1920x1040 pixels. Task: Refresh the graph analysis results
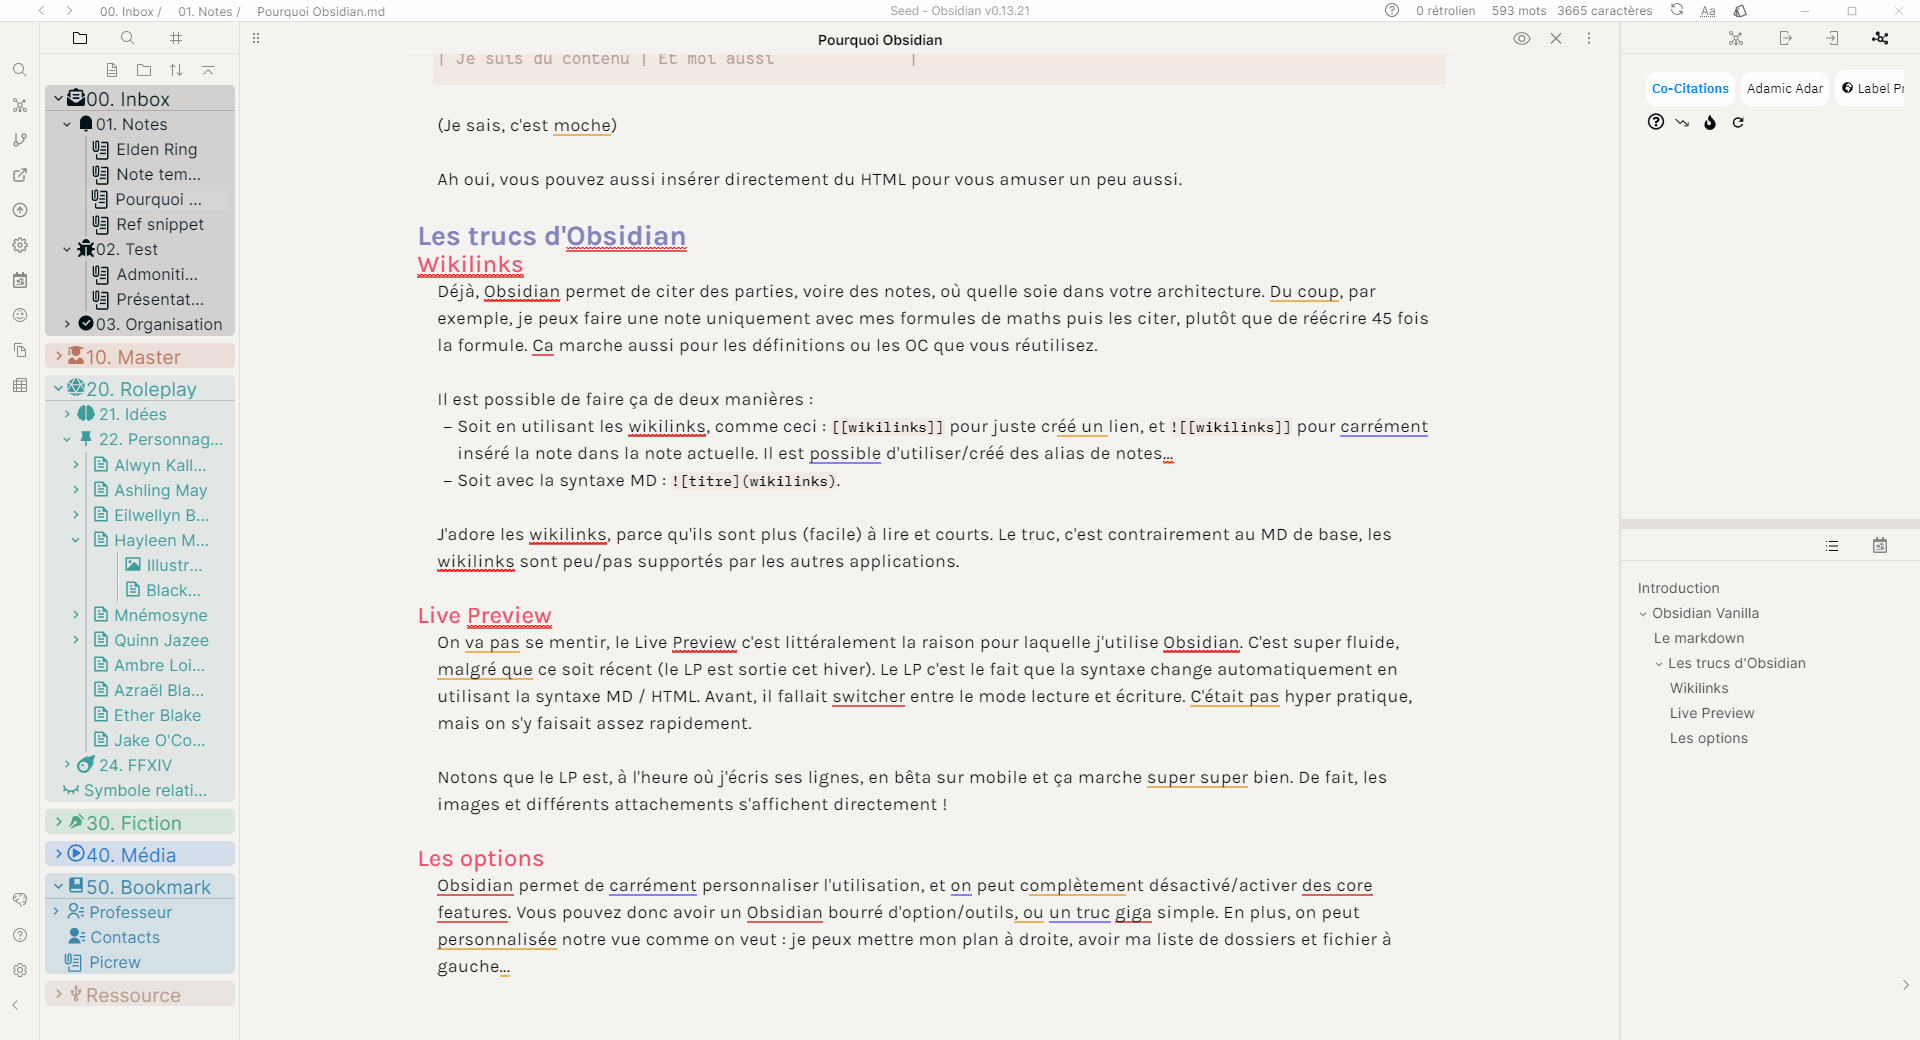pyautogui.click(x=1738, y=122)
